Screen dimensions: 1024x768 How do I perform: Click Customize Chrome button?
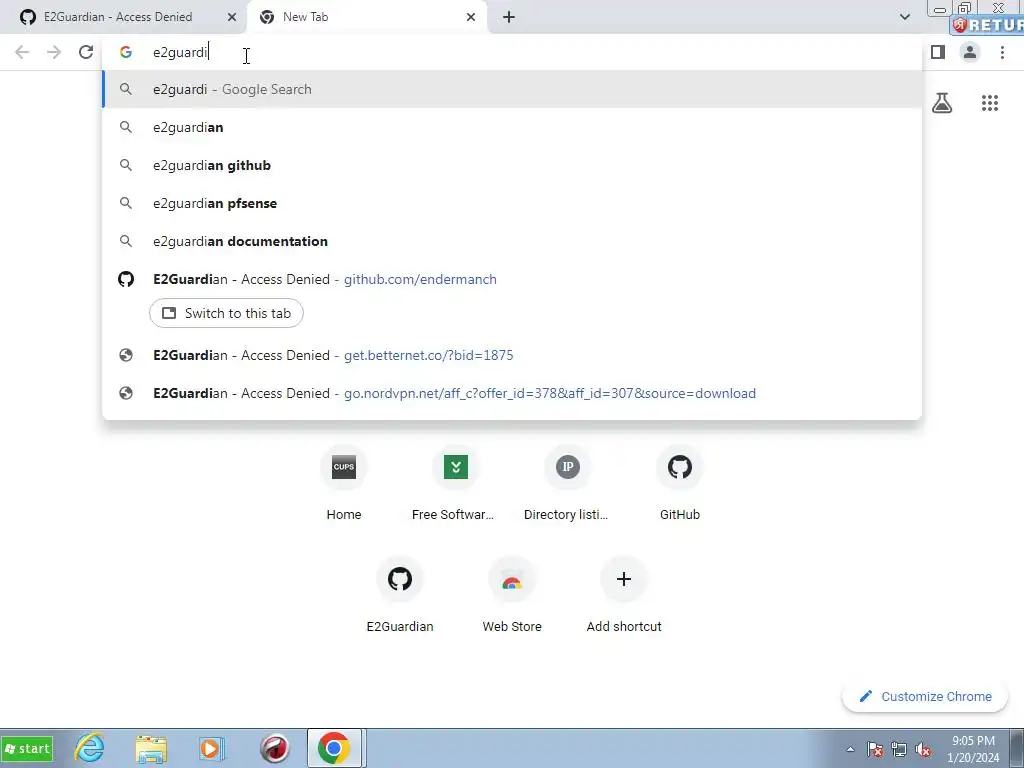(x=925, y=696)
